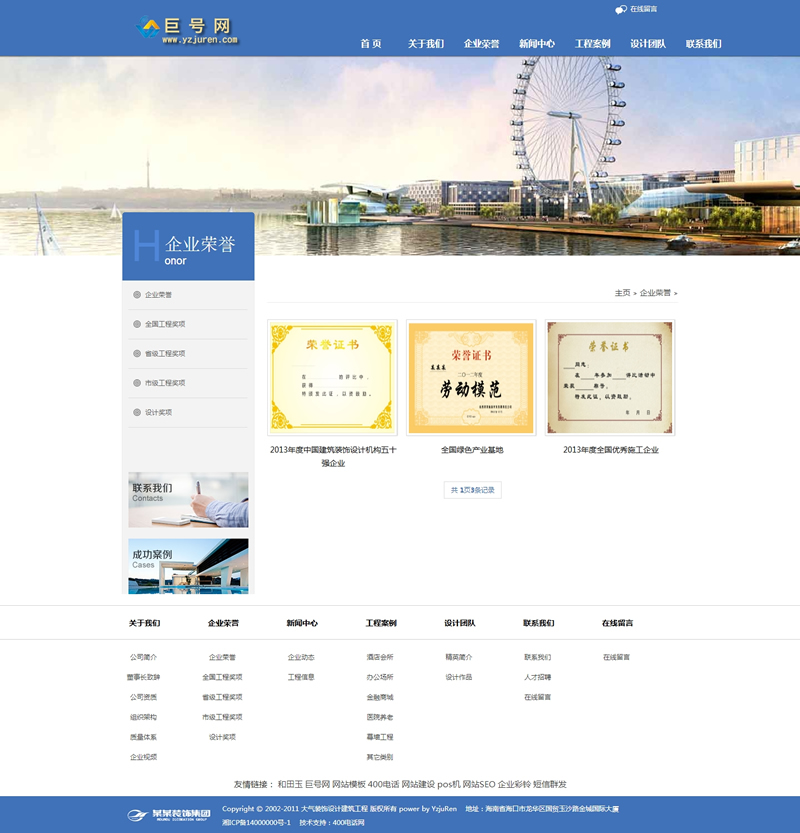
Task: Select 首页 in the top navigation bar
Action: click(370, 44)
